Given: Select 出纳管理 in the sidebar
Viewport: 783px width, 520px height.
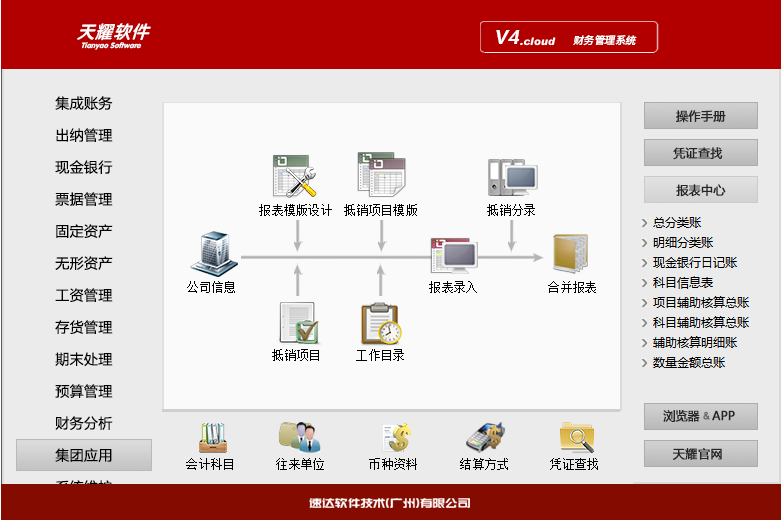Looking at the screenshot, I should pos(83,135).
